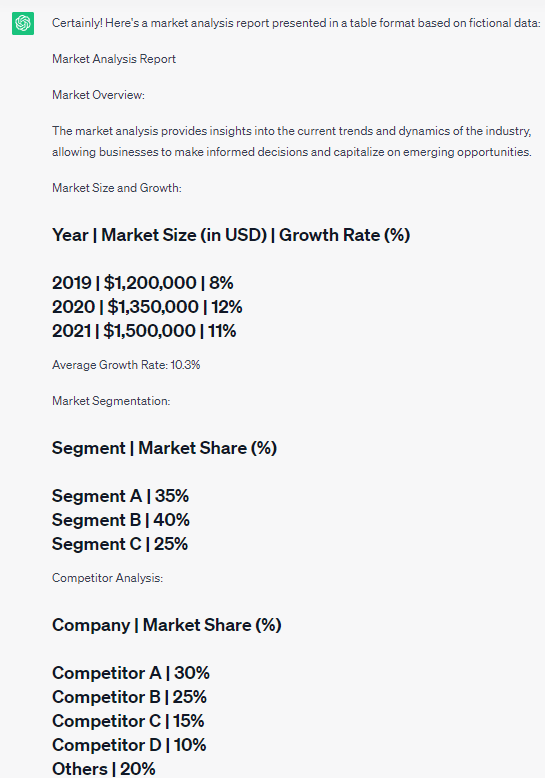The image size is (545, 778).
Task: Click the 'Market Analysis Report' title line
Action: [114, 59]
